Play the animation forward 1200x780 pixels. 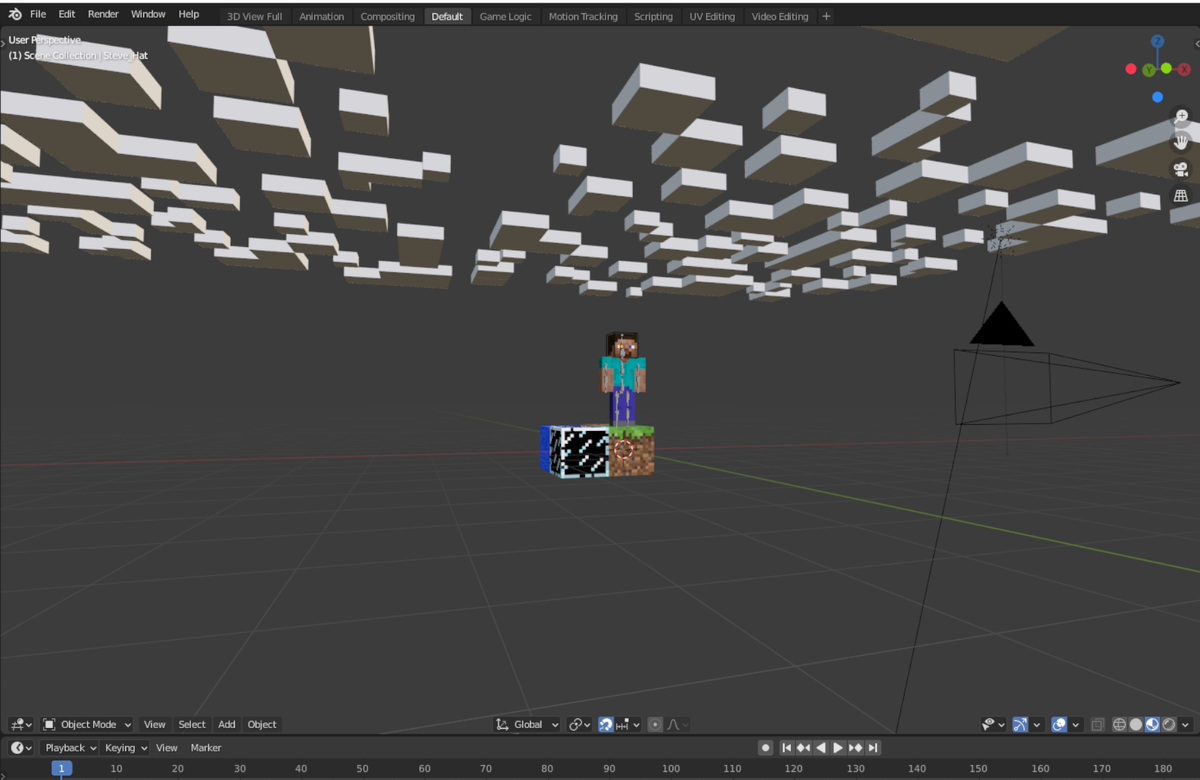pos(838,747)
